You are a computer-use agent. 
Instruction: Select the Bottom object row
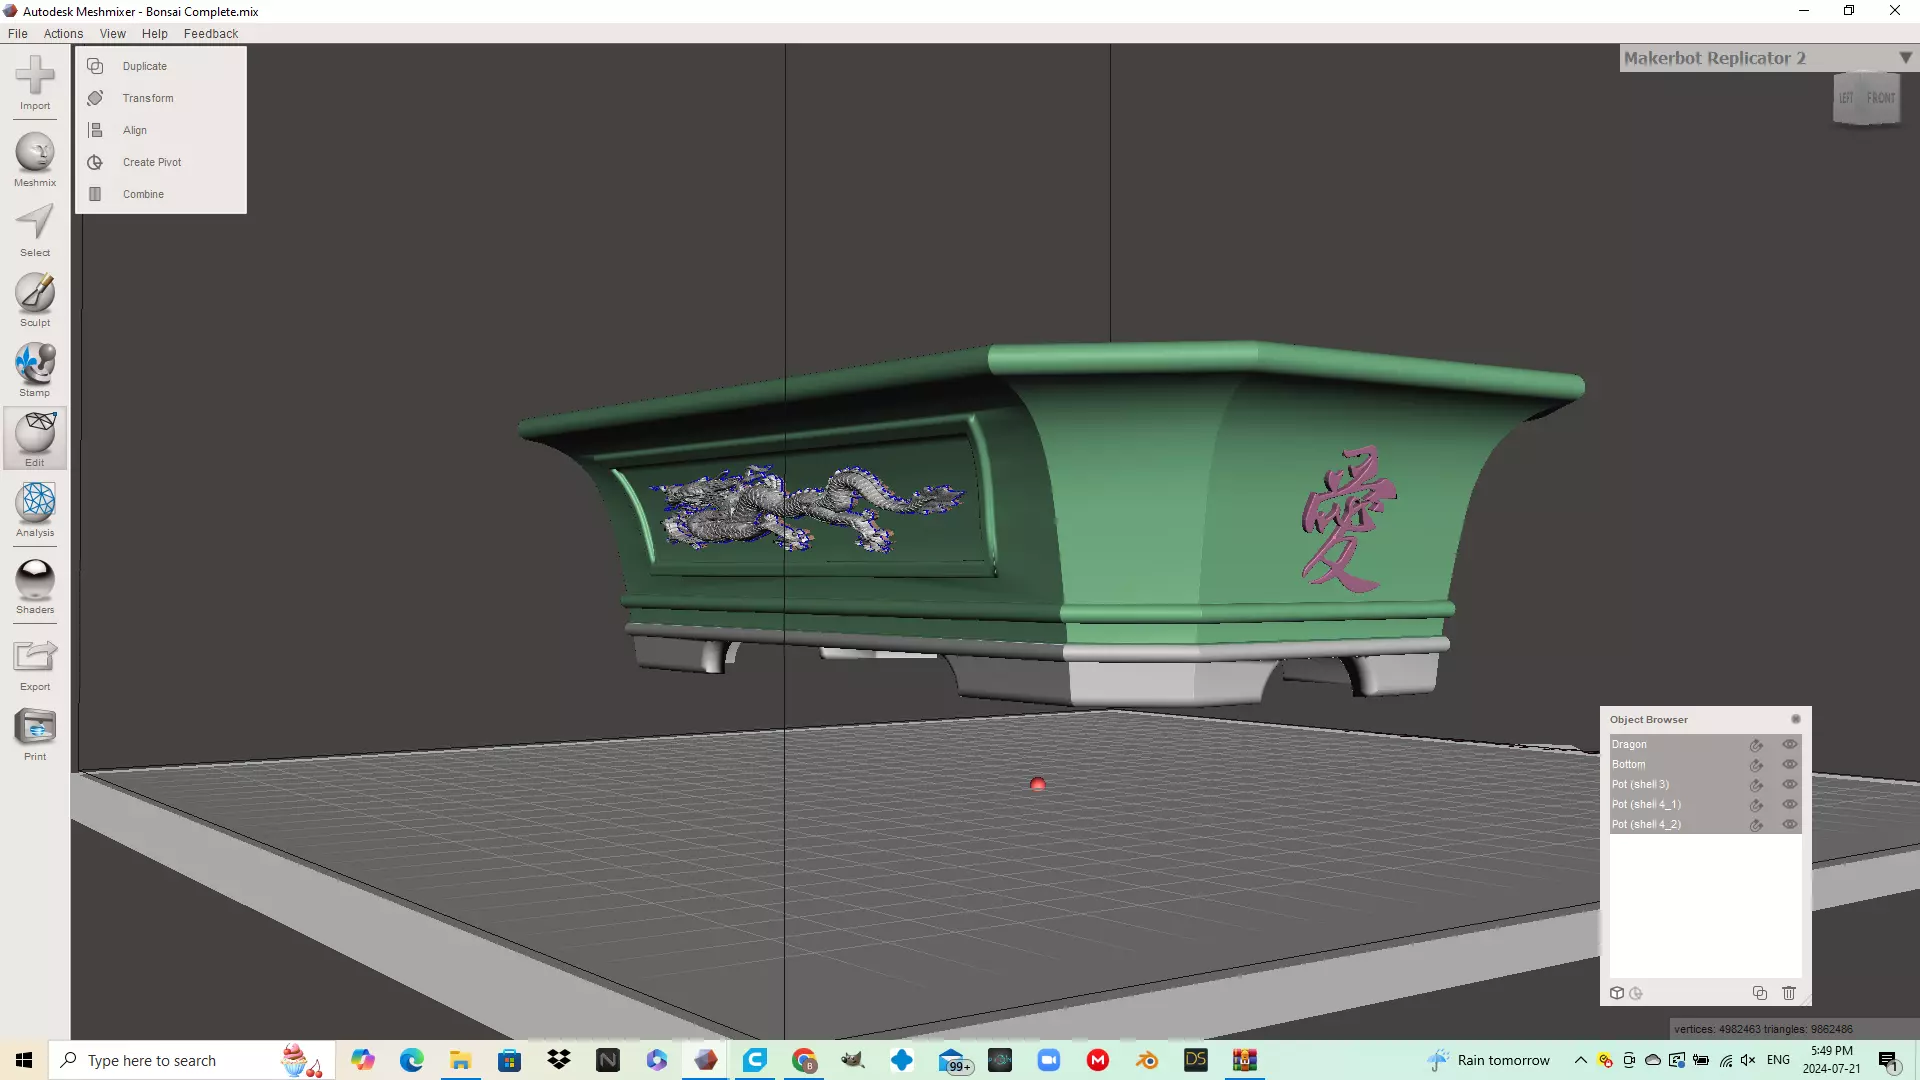point(1705,764)
